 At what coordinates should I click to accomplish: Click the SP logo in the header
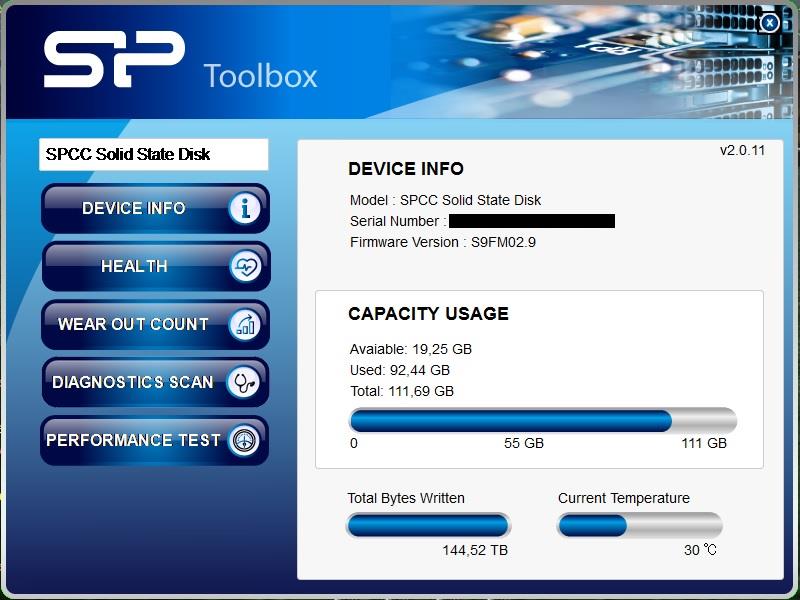point(114,59)
